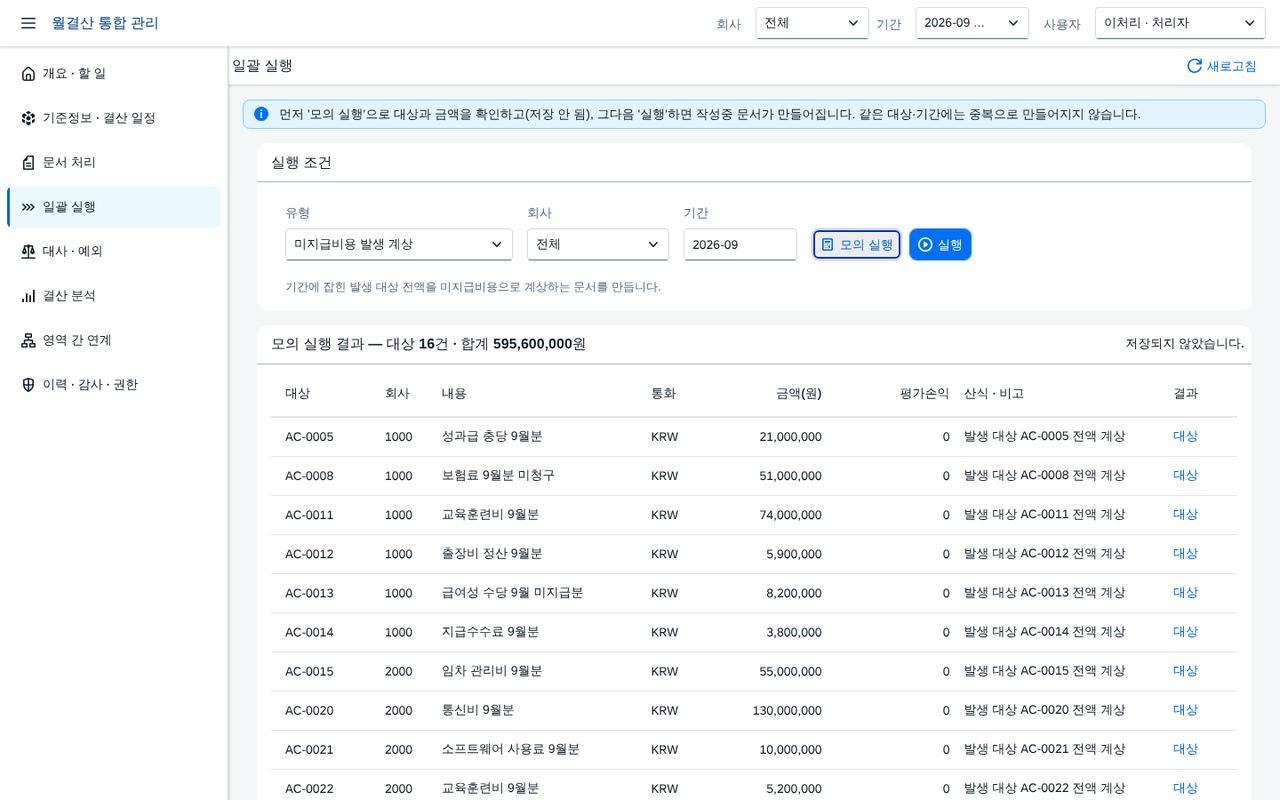Click the info icon in the blue notice

261,114
